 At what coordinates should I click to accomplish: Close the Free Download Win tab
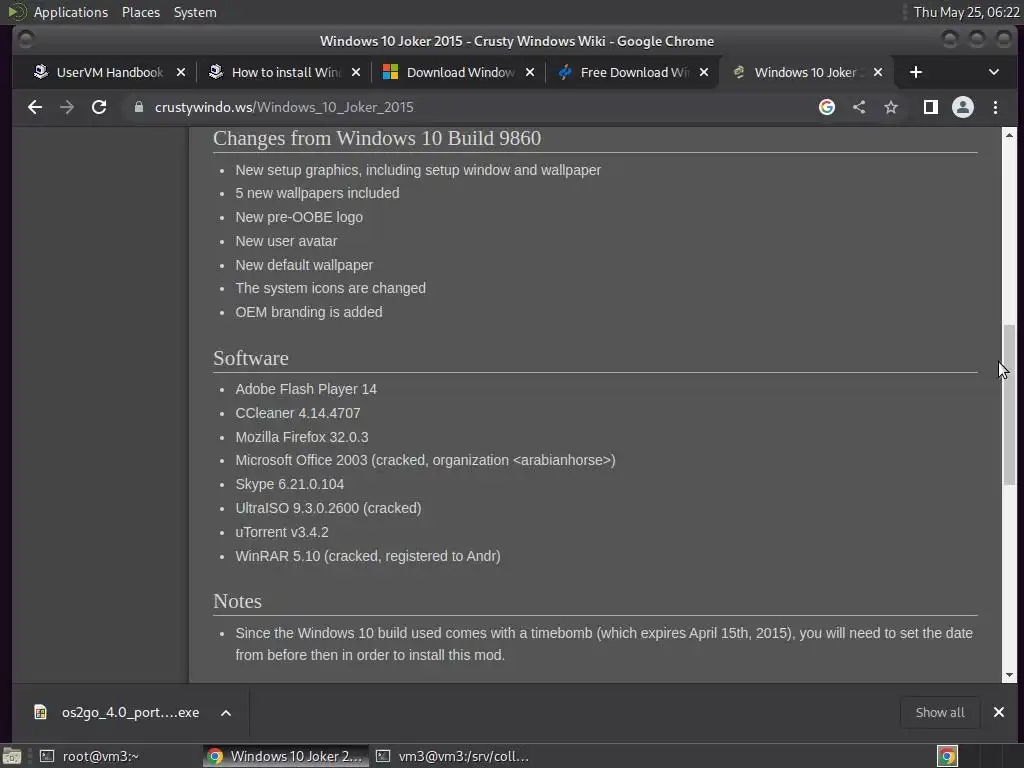pyautogui.click(x=704, y=72)
